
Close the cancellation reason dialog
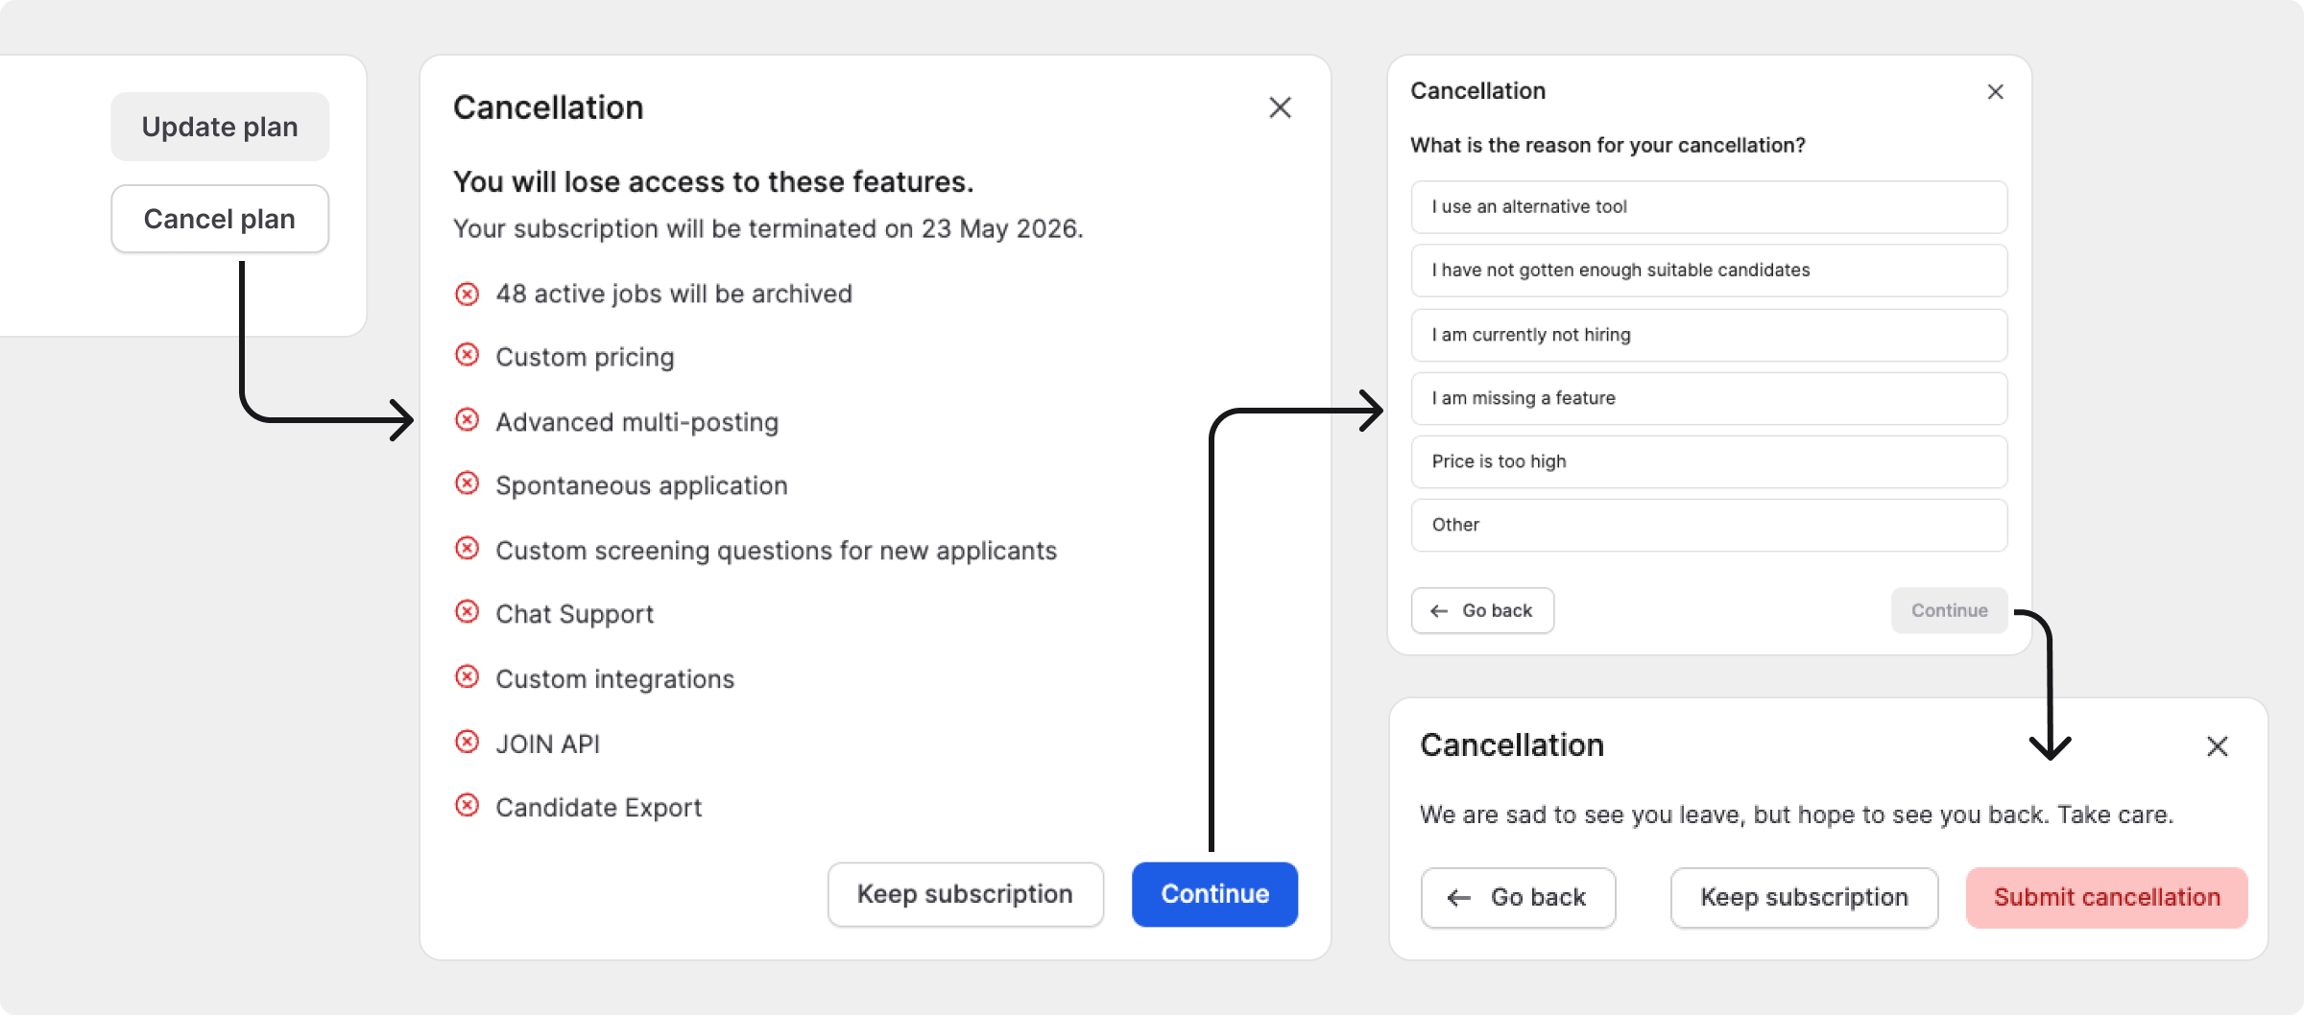coord(1994,92)
